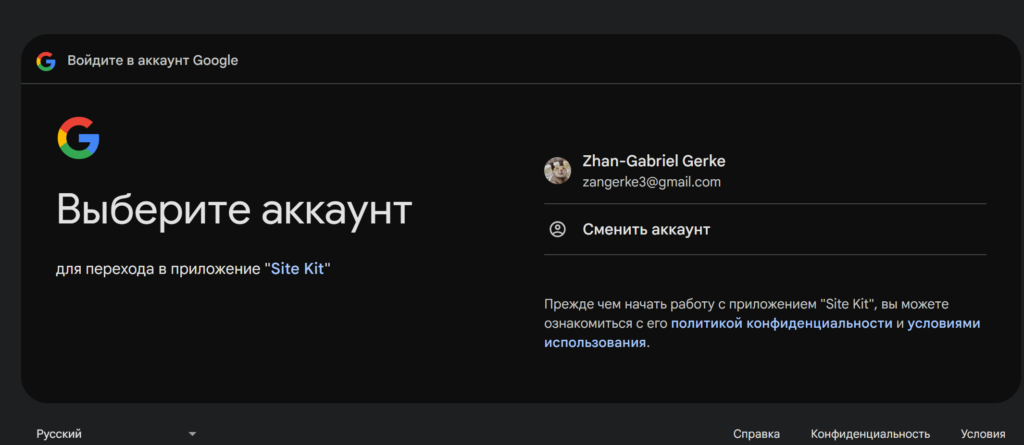The image size is (1024, 445).
Task: Click the language dropdown arrow
Action: point(192,434)
